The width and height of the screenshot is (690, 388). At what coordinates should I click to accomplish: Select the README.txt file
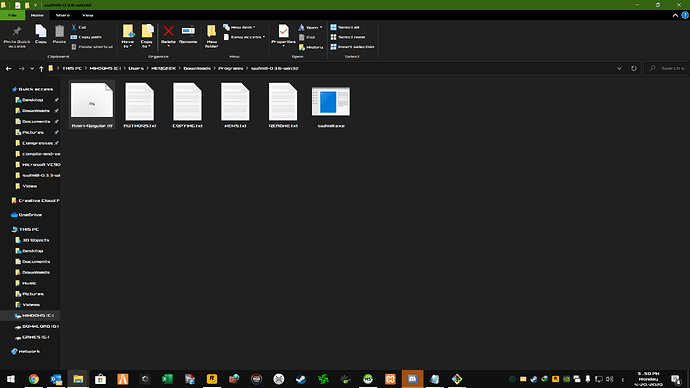coord(283,106)
